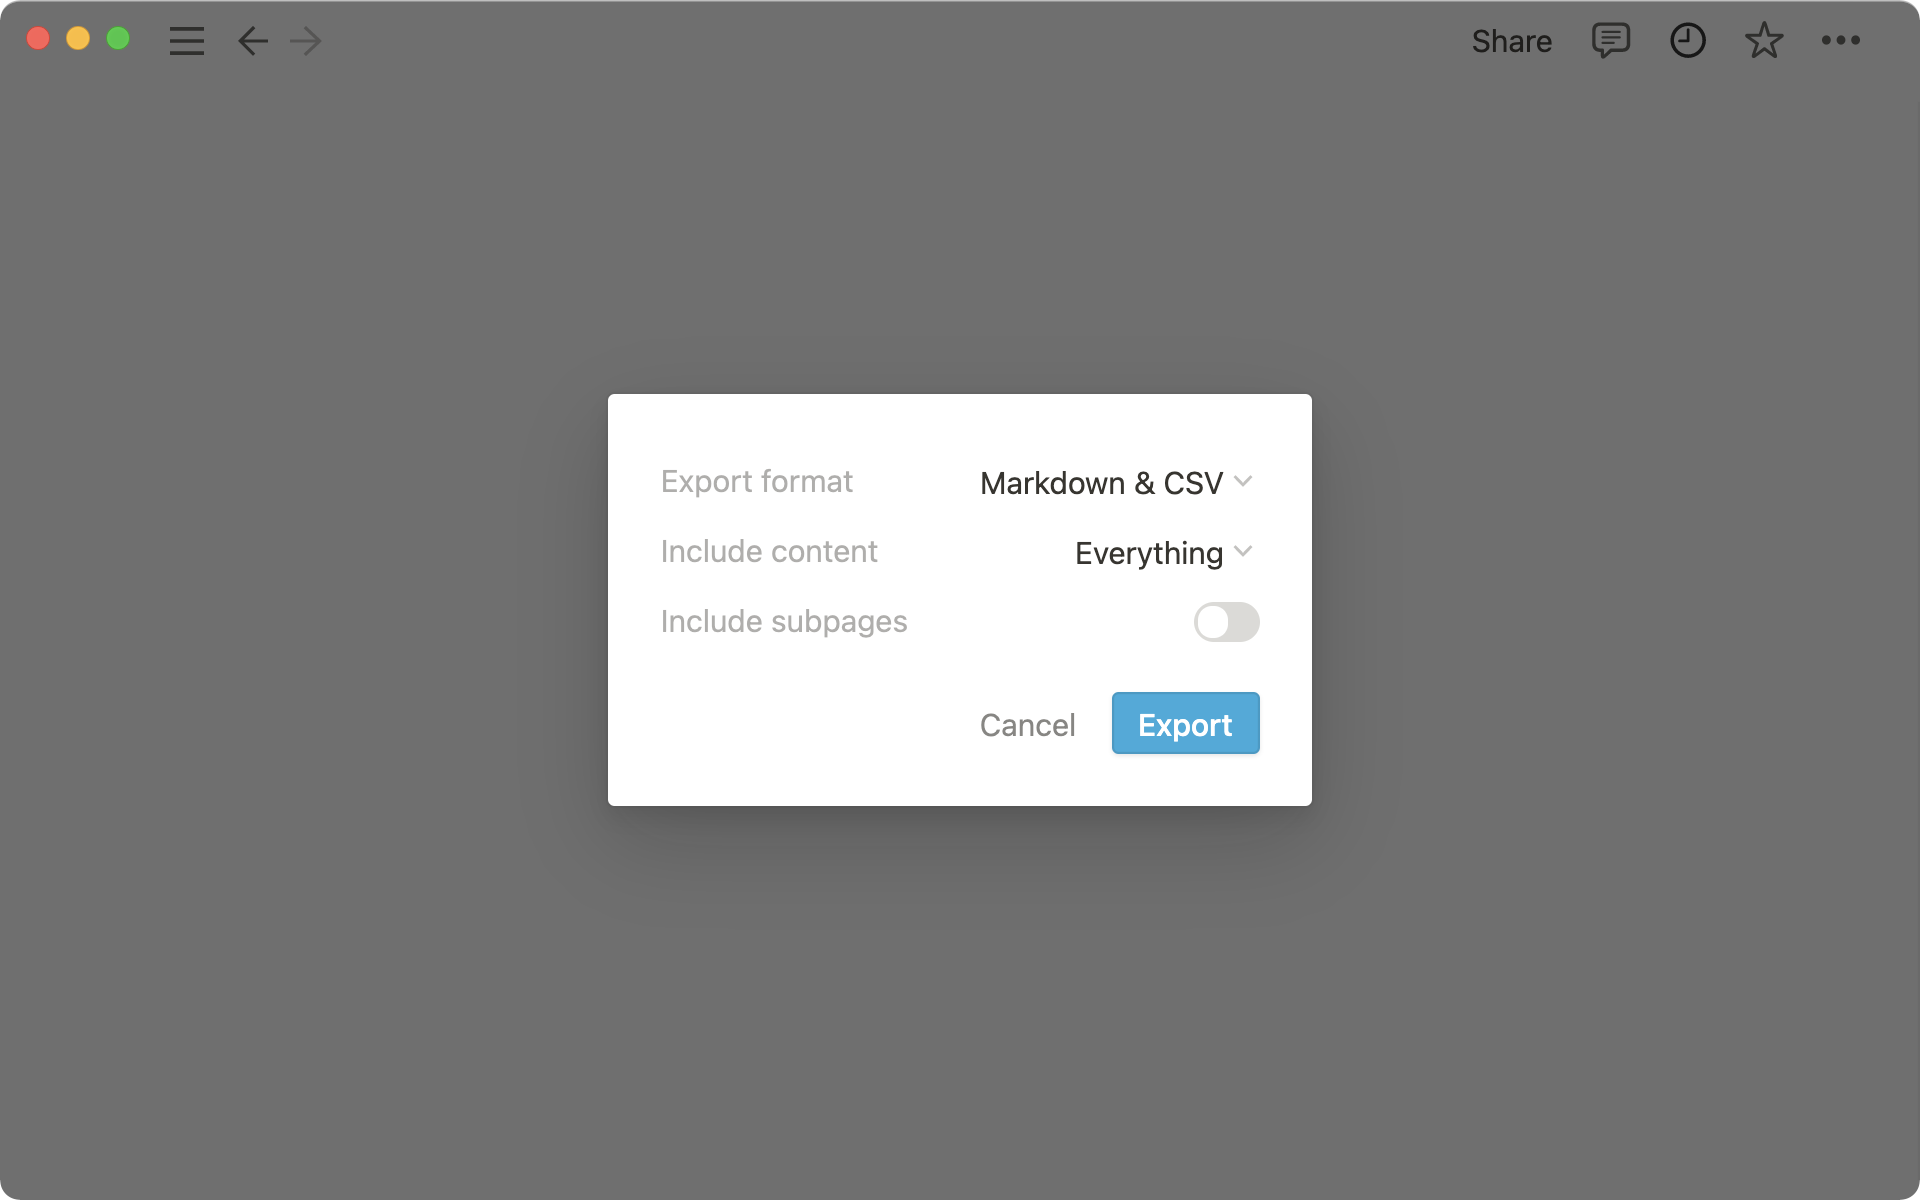
Task: Select Markdown & CSV format option
Action: pyautogui.click(x=1113, y=481)
